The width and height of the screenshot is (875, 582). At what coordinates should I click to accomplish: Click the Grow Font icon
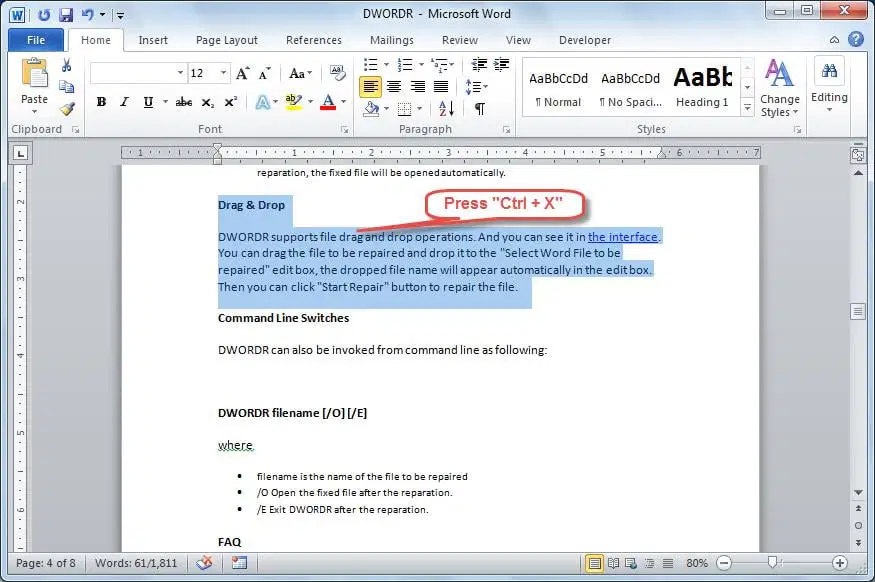242,73
